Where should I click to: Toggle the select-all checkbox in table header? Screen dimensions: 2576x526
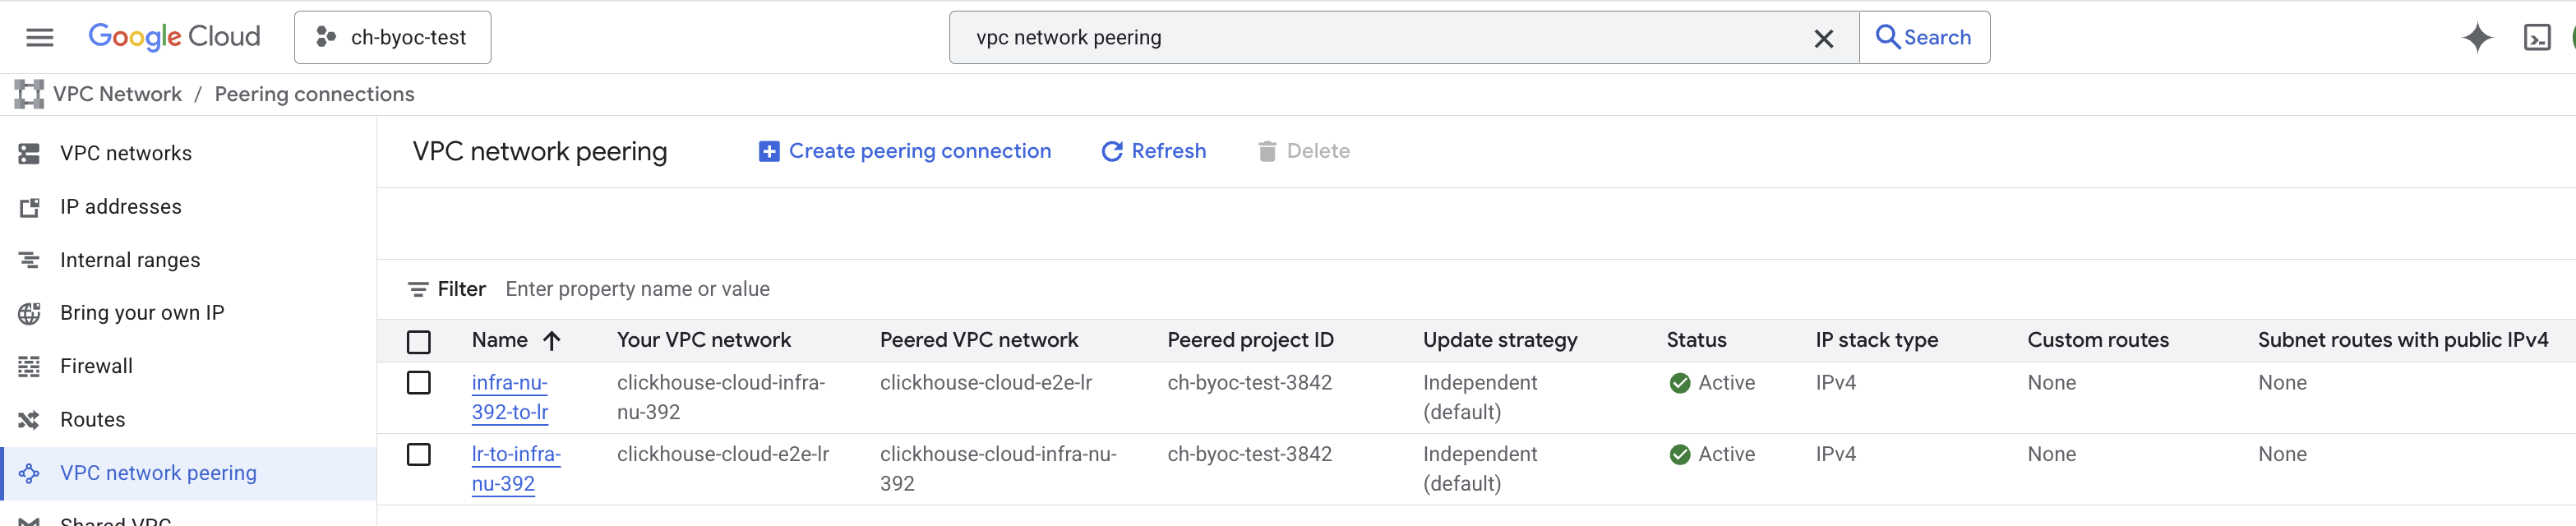click(419, 341)
